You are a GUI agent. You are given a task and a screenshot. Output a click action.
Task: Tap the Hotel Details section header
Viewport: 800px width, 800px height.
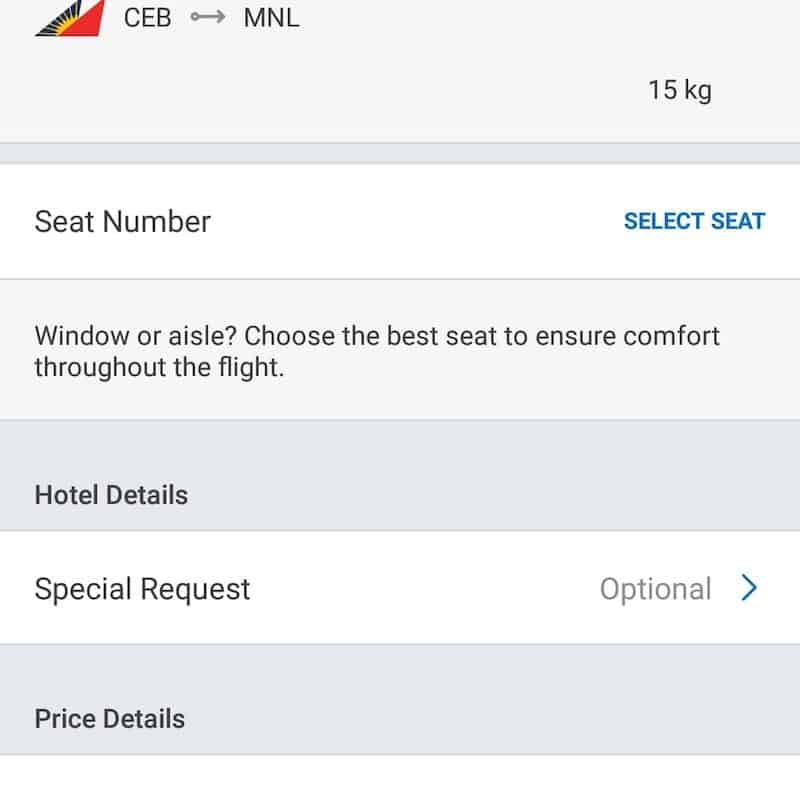pyautogui.click(x=111, y=495)
